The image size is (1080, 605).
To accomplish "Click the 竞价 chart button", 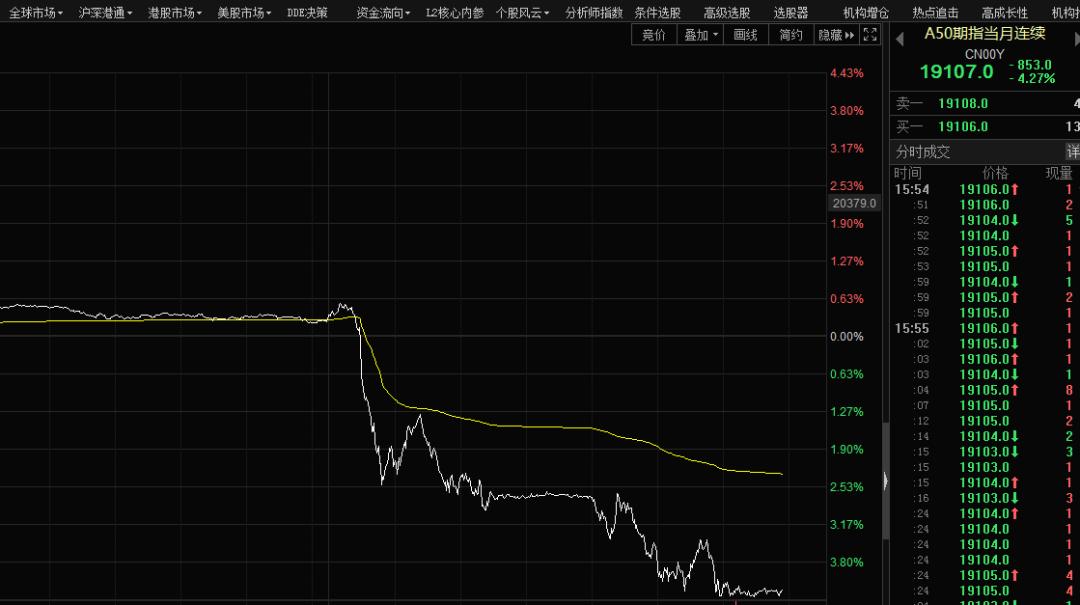I will click(654, 34).
